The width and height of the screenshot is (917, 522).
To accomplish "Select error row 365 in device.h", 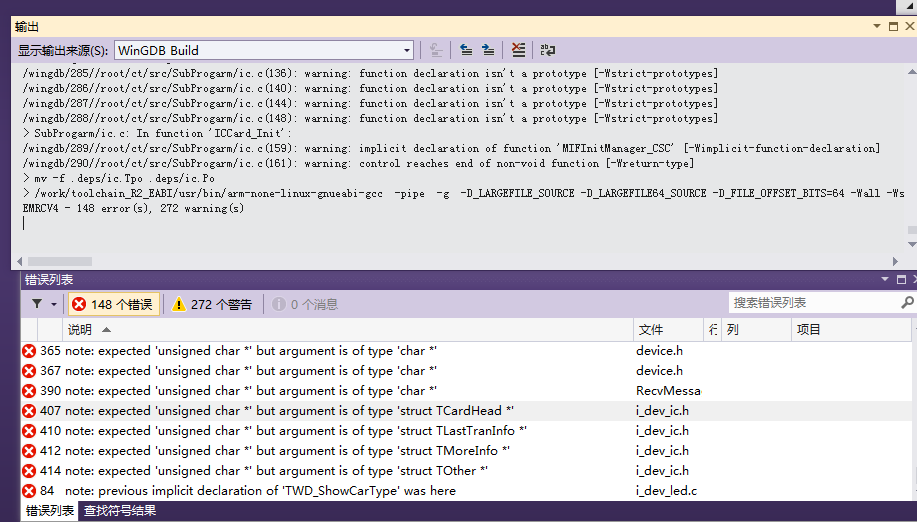I will [x=466, y=351].
